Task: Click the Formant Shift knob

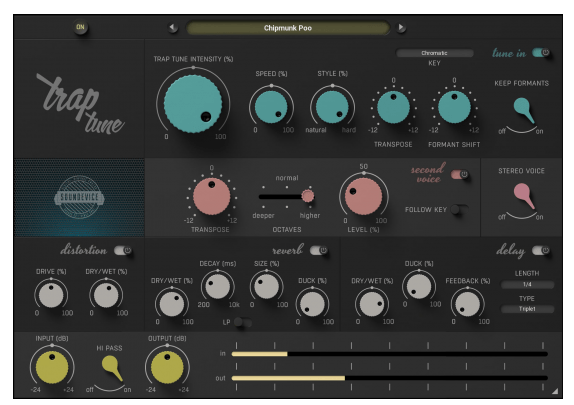Action: [454, 107]
